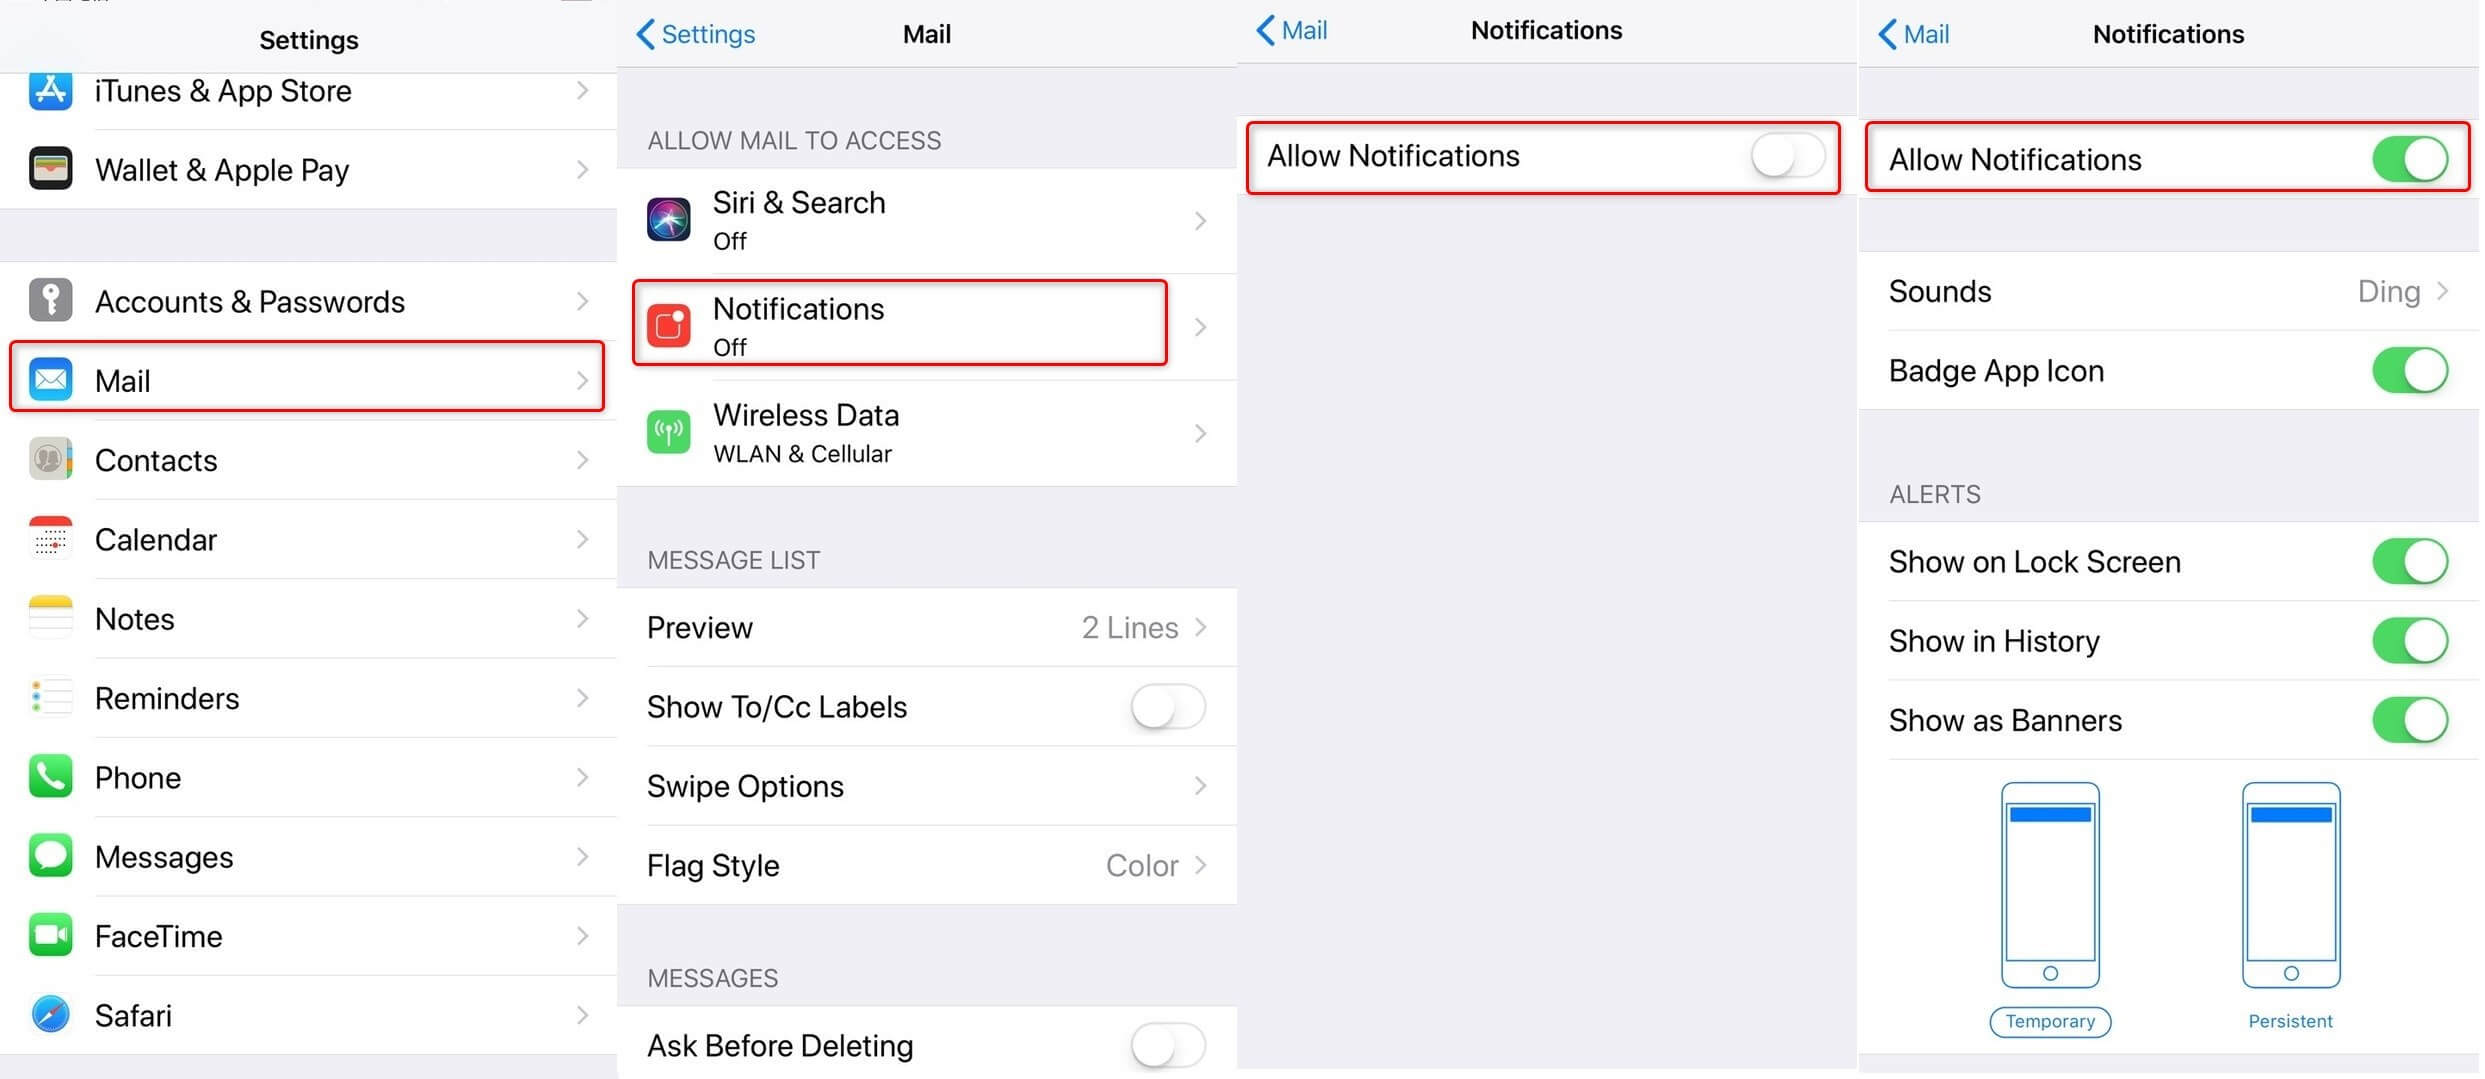Disable Show on Lock Screen switch
The height and width of the screenshot is (1079, 2485).
[x=2409, y=561]
